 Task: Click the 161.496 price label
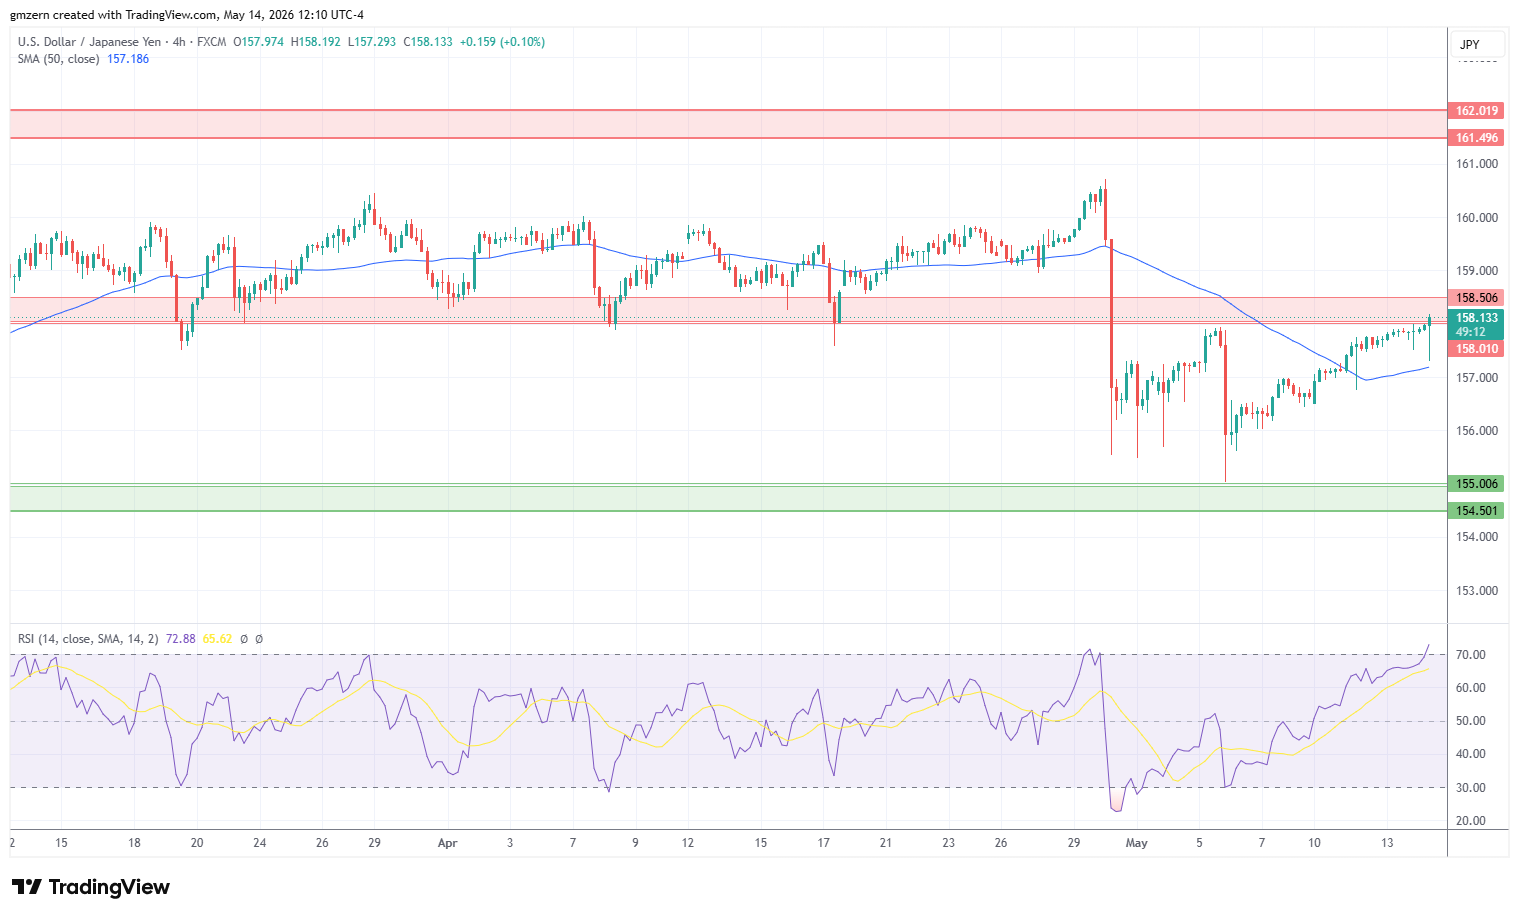[1476, 138]
